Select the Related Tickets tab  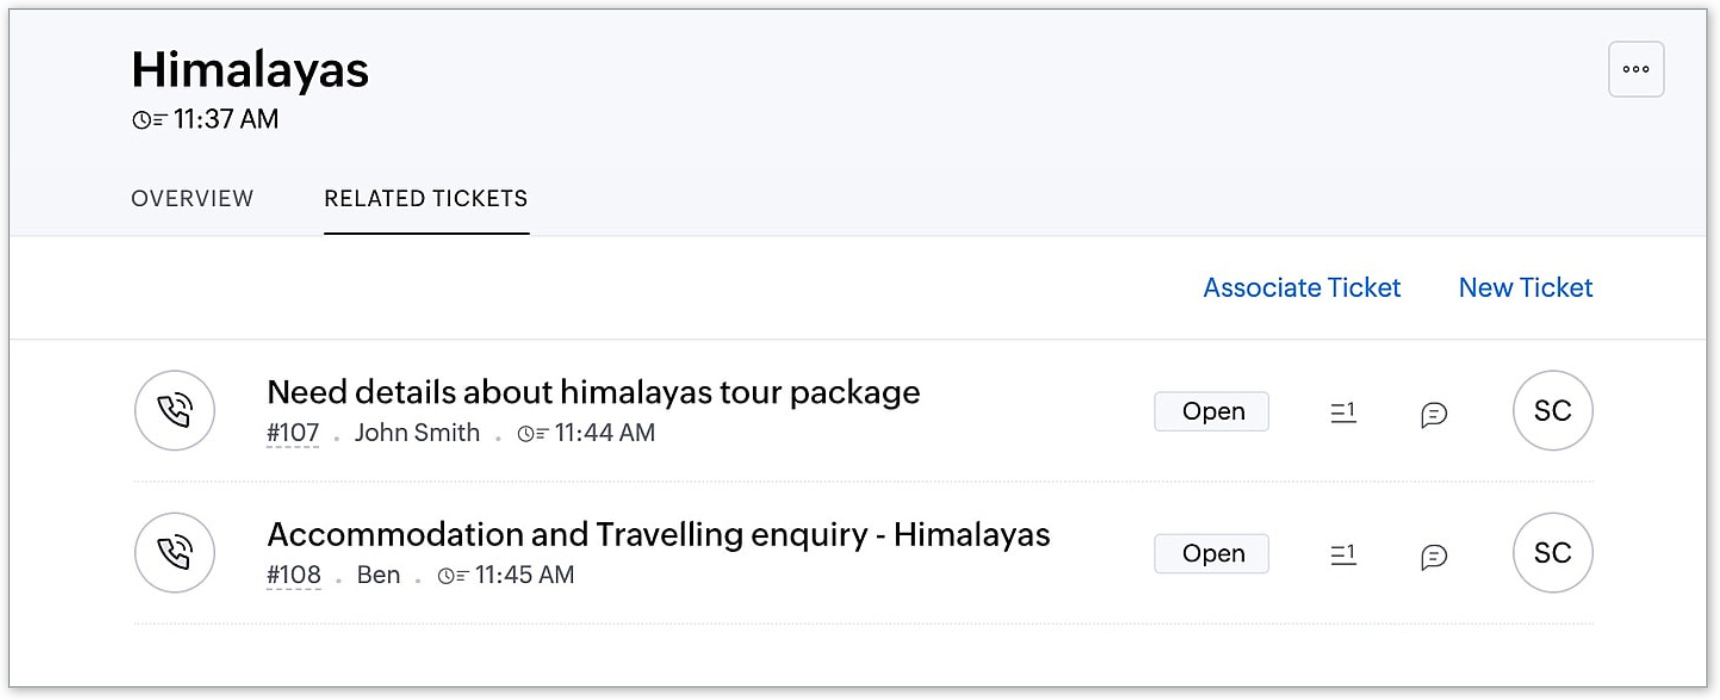[426, 198]
